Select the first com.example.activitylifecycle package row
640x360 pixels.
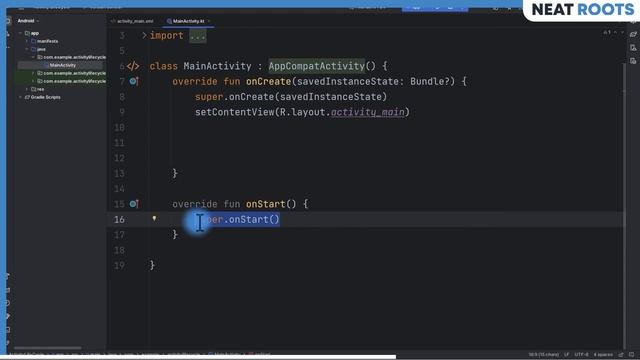71,57
